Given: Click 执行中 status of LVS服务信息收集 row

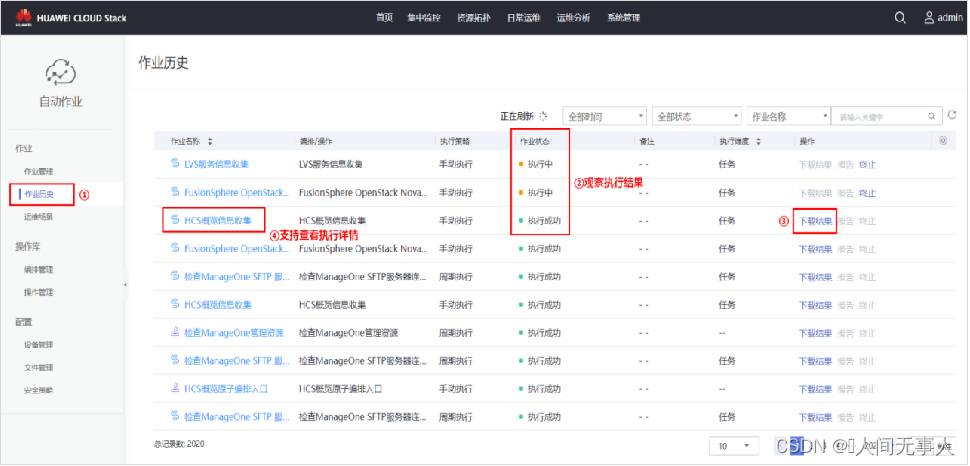Looking at the screenshot, I should click(x=539, y=165).
